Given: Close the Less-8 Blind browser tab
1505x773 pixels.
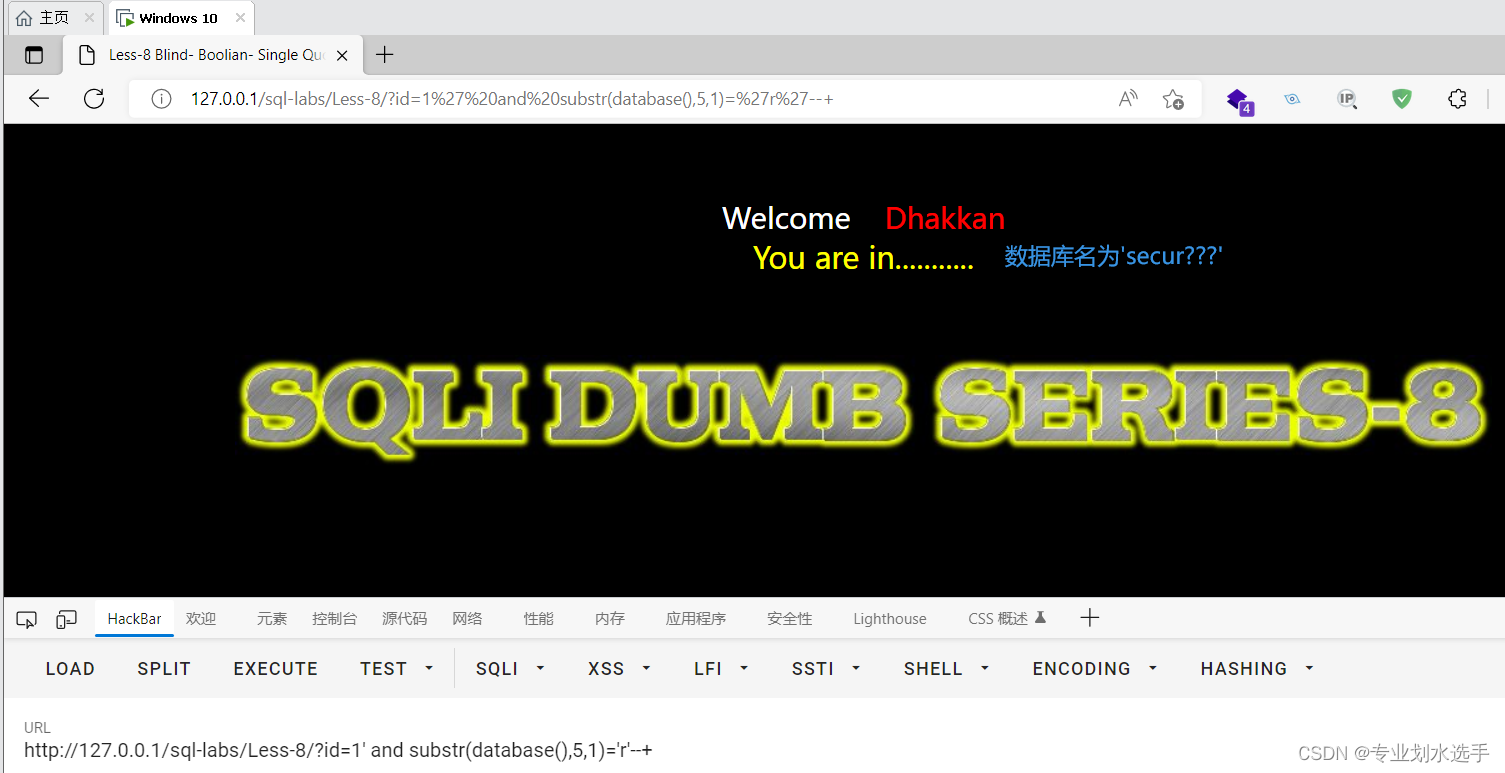Looking at the screenshot, I should [342, 55].
